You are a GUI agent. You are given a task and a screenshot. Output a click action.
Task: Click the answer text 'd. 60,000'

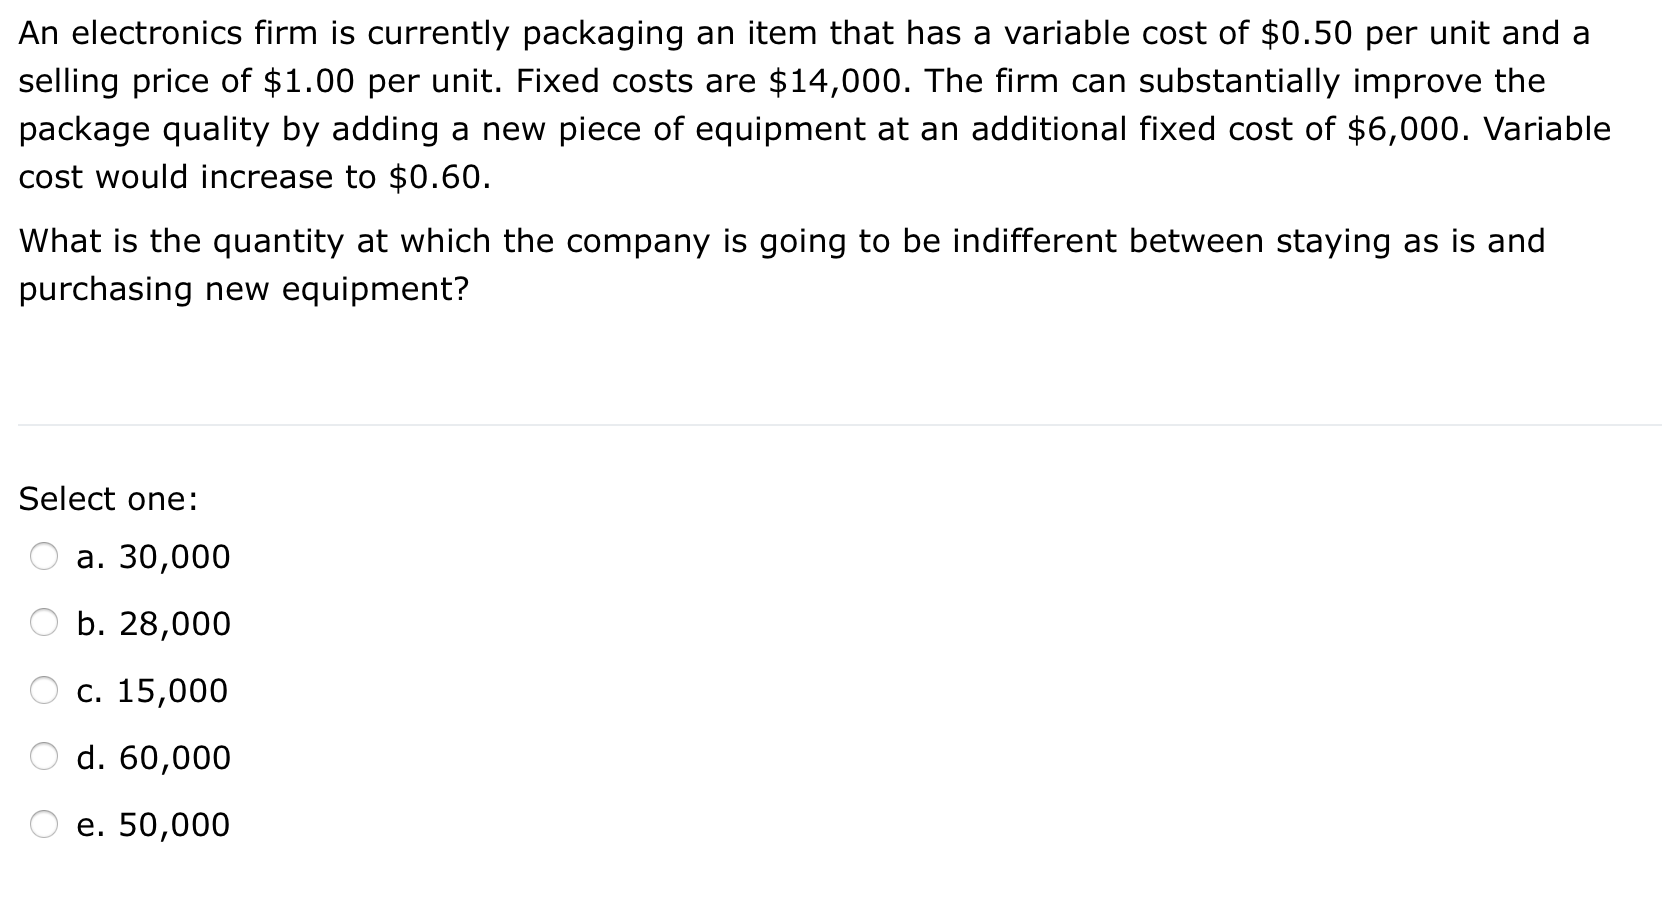tap(152, 757)
